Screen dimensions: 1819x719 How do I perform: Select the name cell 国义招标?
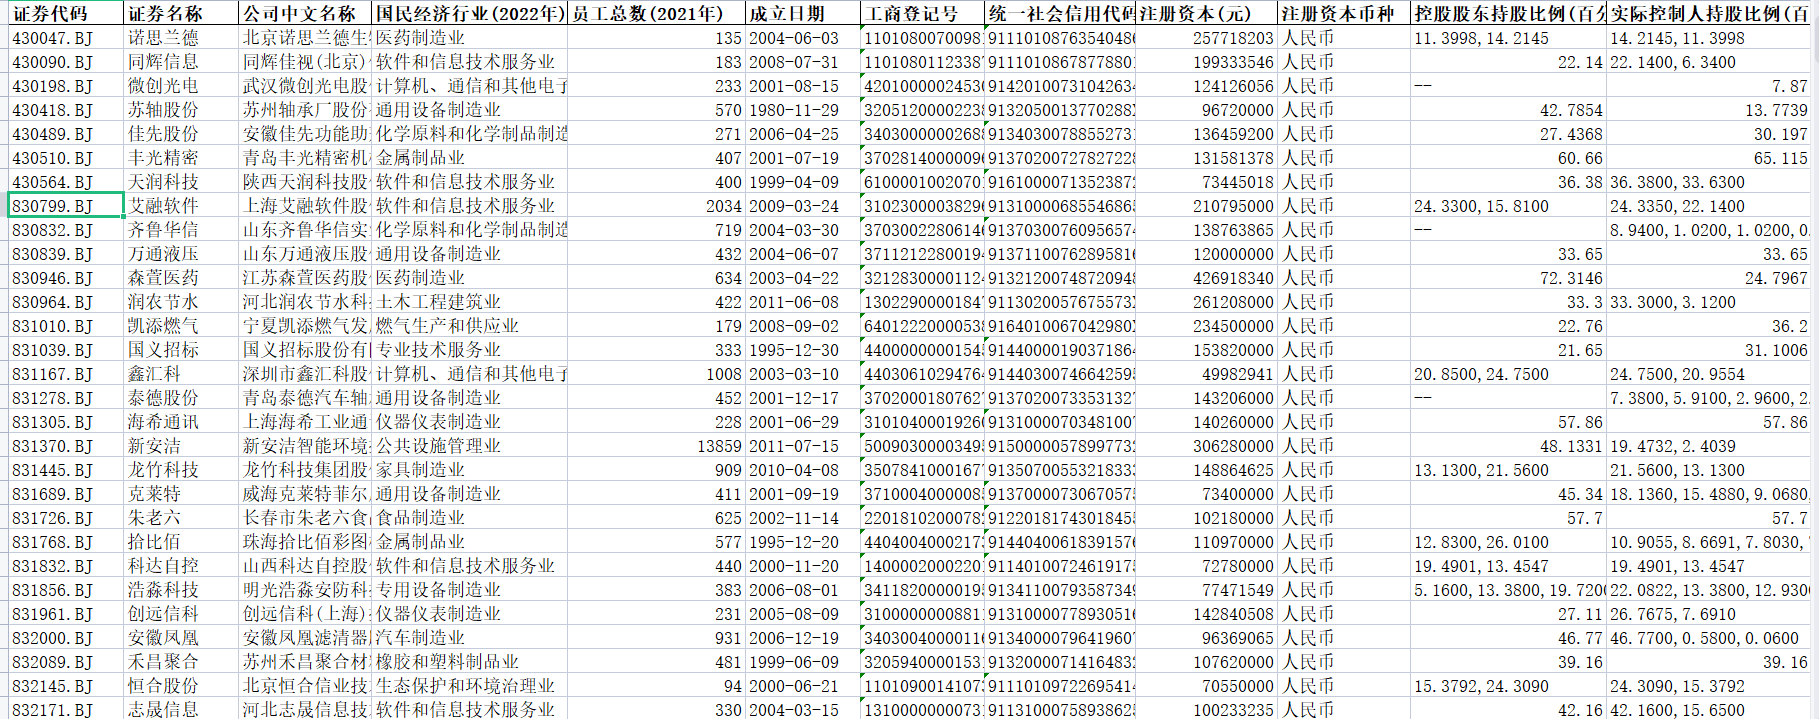tap(181, 350)
